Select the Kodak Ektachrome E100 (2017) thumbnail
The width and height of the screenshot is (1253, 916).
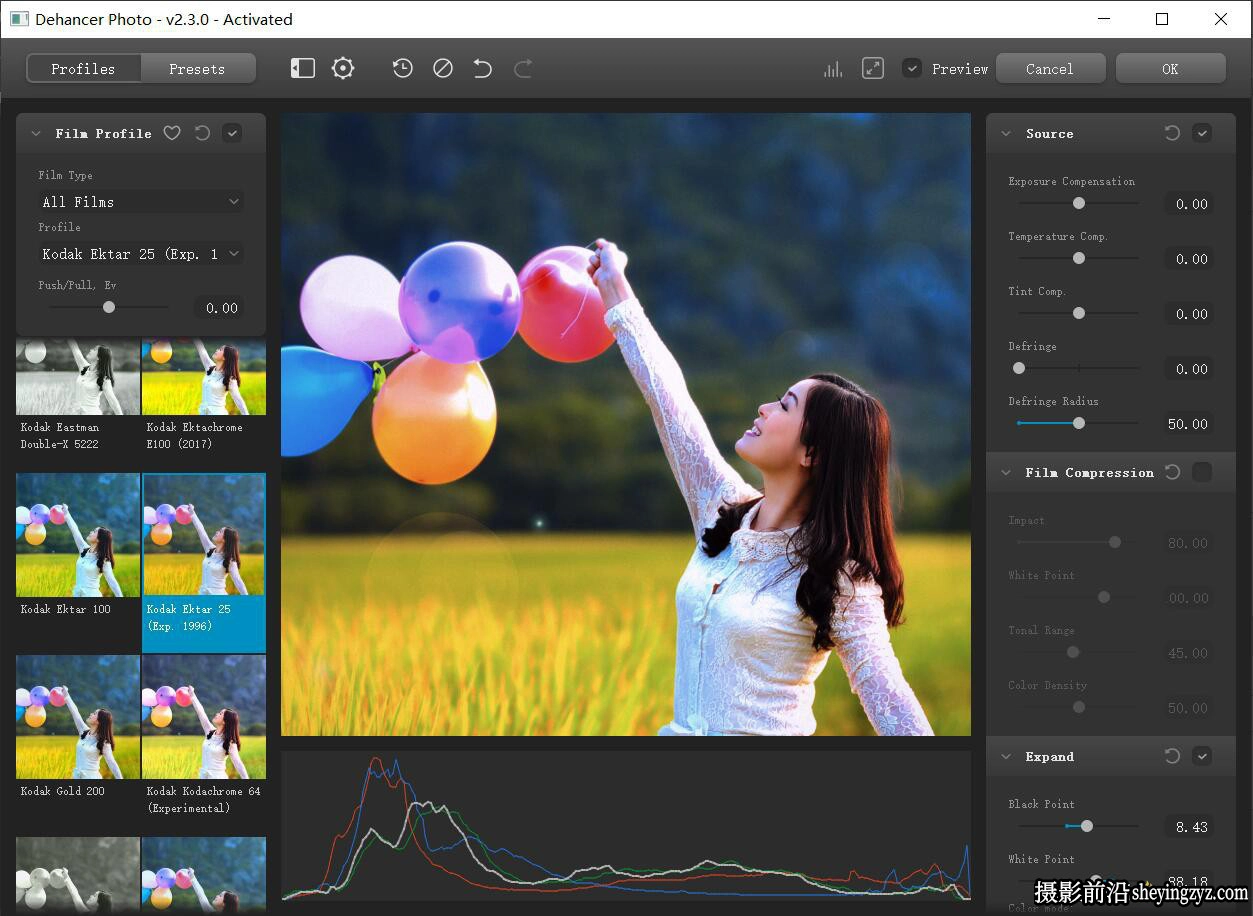204,377
